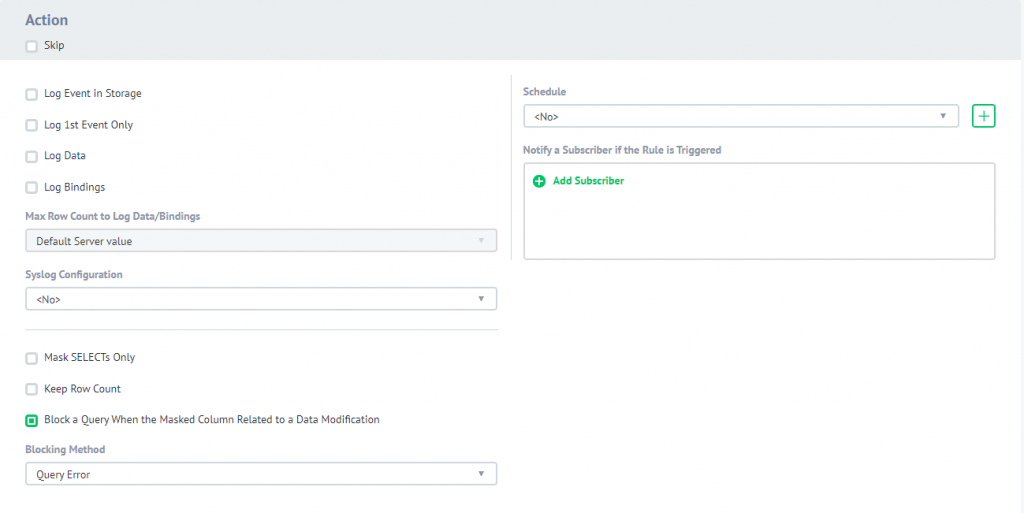Uncheck Block a Query When the Masked Column checkbox
Image resolution: width=1024 pixels, height=513 pixels.
[x=32, y=420]
